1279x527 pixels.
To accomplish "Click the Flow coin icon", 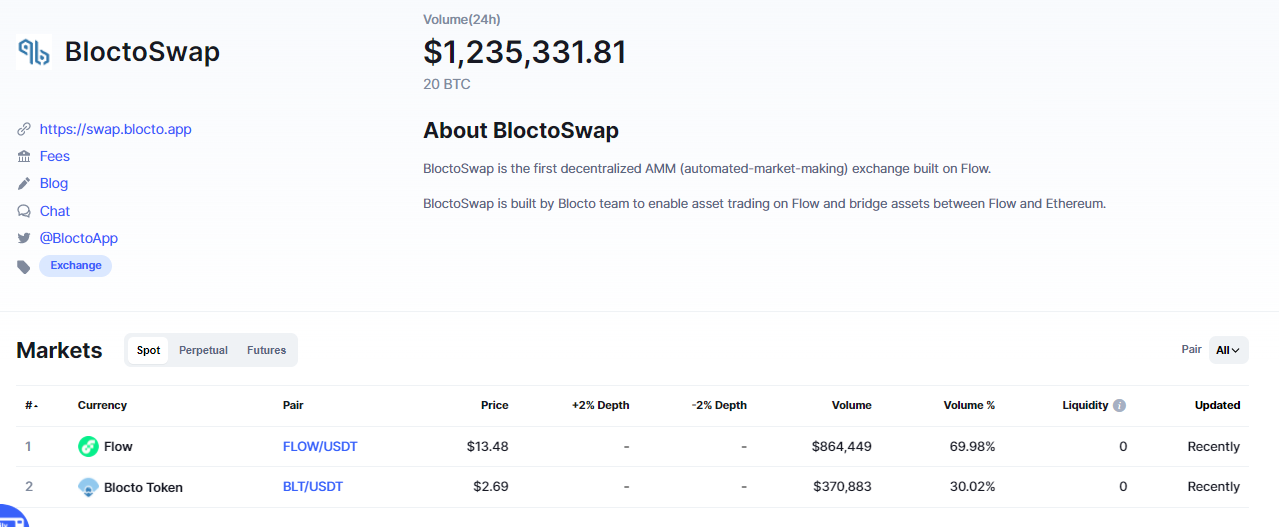I will click(x=88, y=447).
